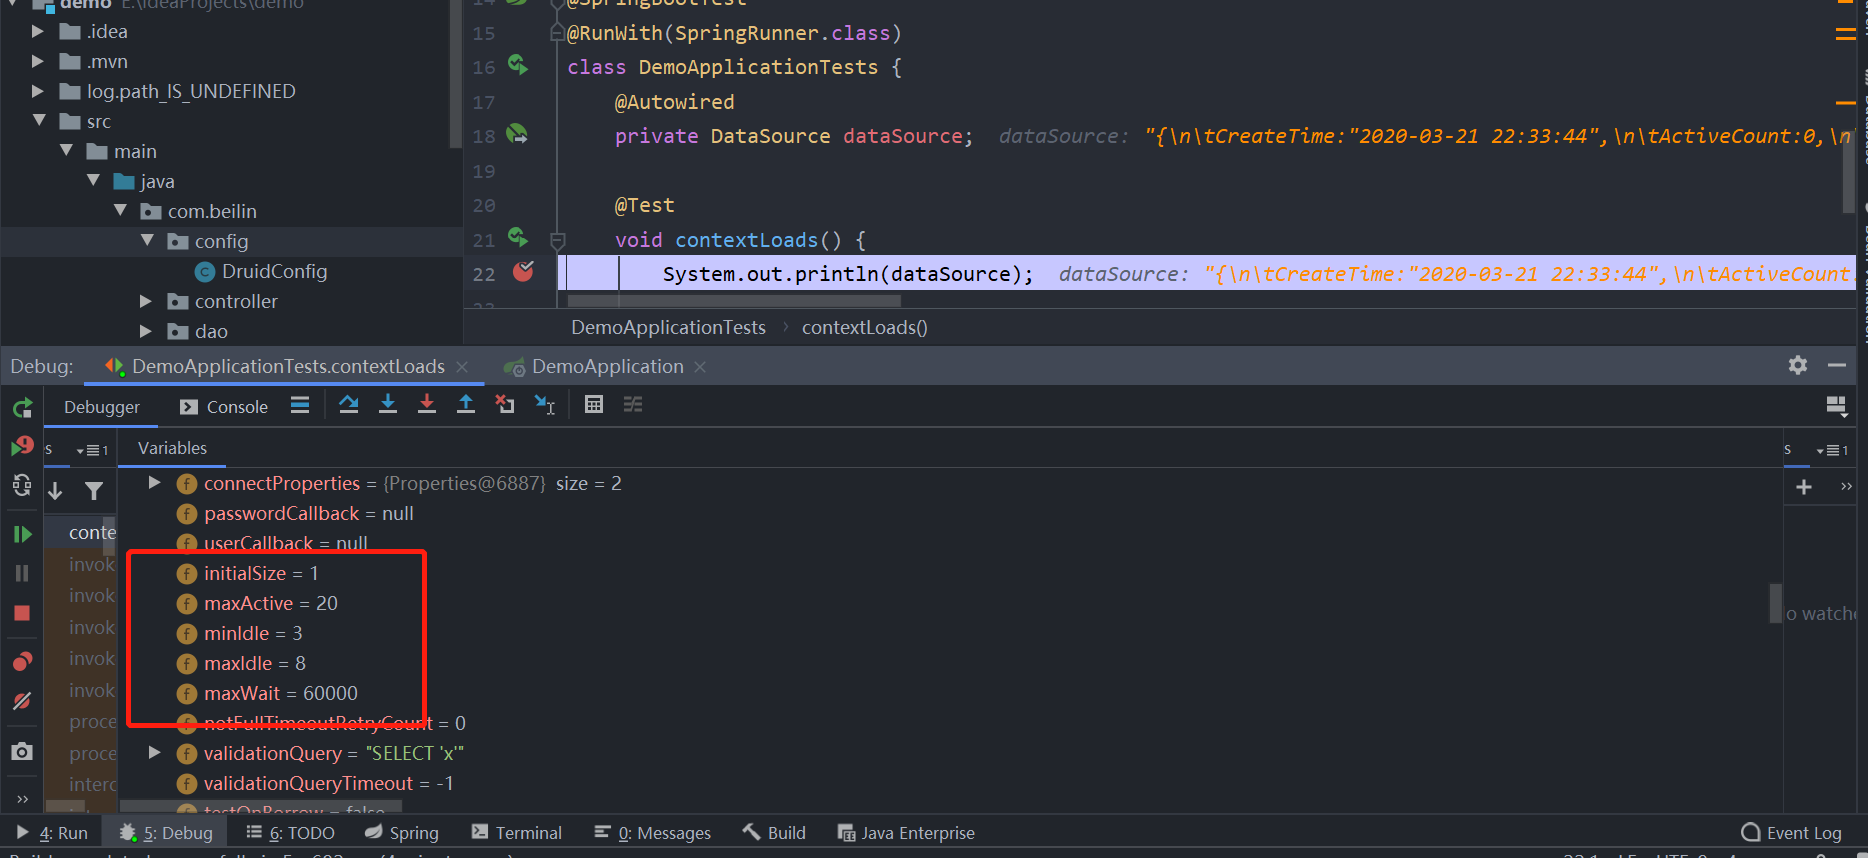Hide the Debug tool window with the minus icon
Screen dimensions: 1868x858
click(1837, 366)
